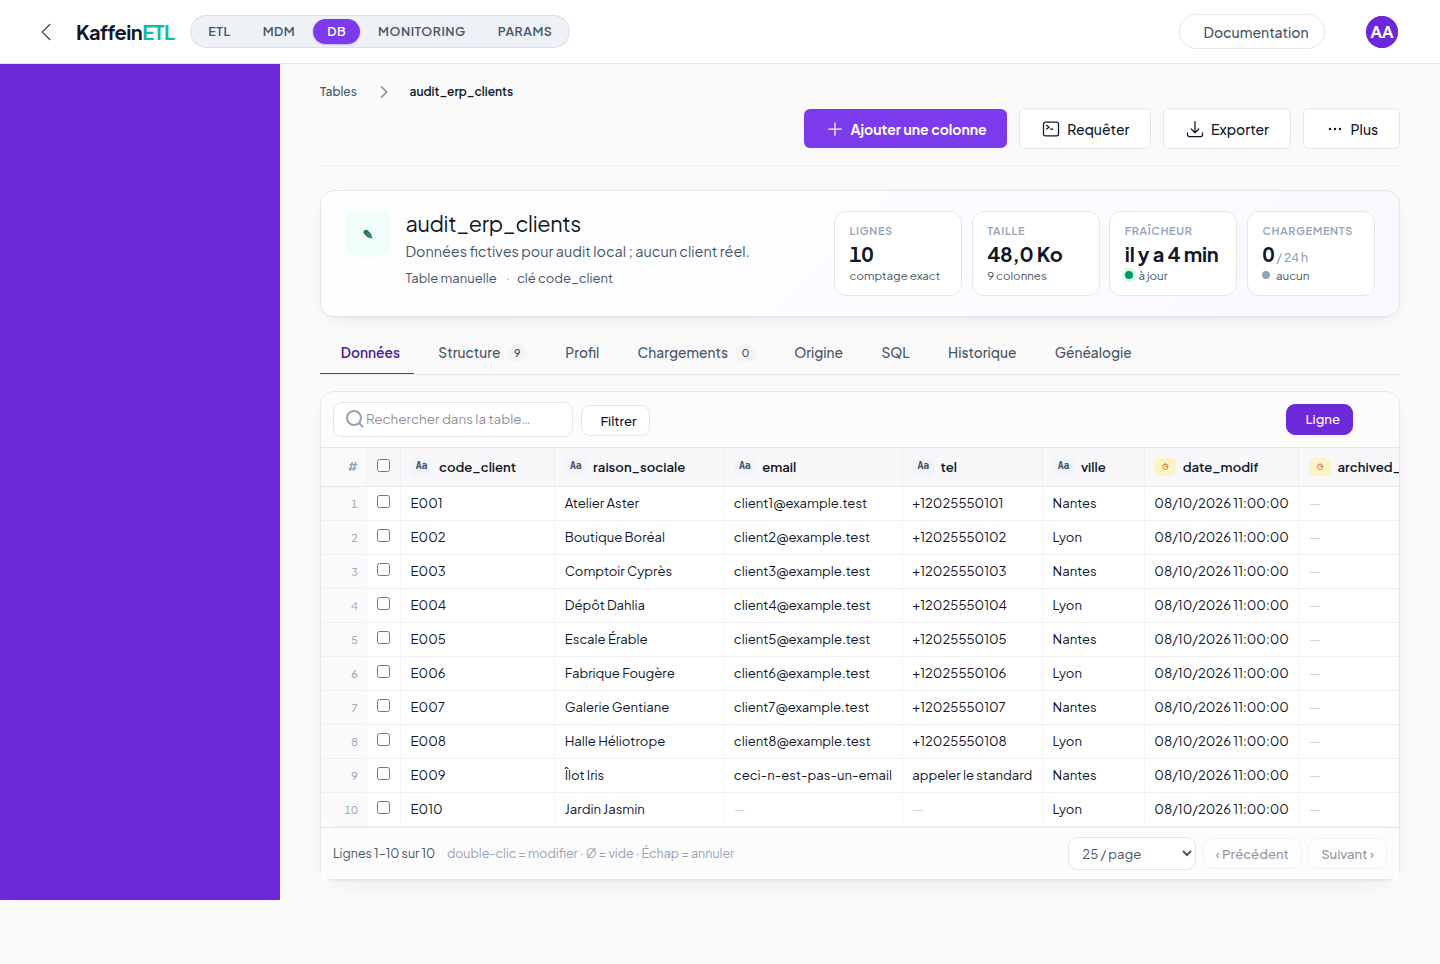Viewport: 1440px width, 964px height.
Task: Check the row checkbox for E008
Action: 383,740
